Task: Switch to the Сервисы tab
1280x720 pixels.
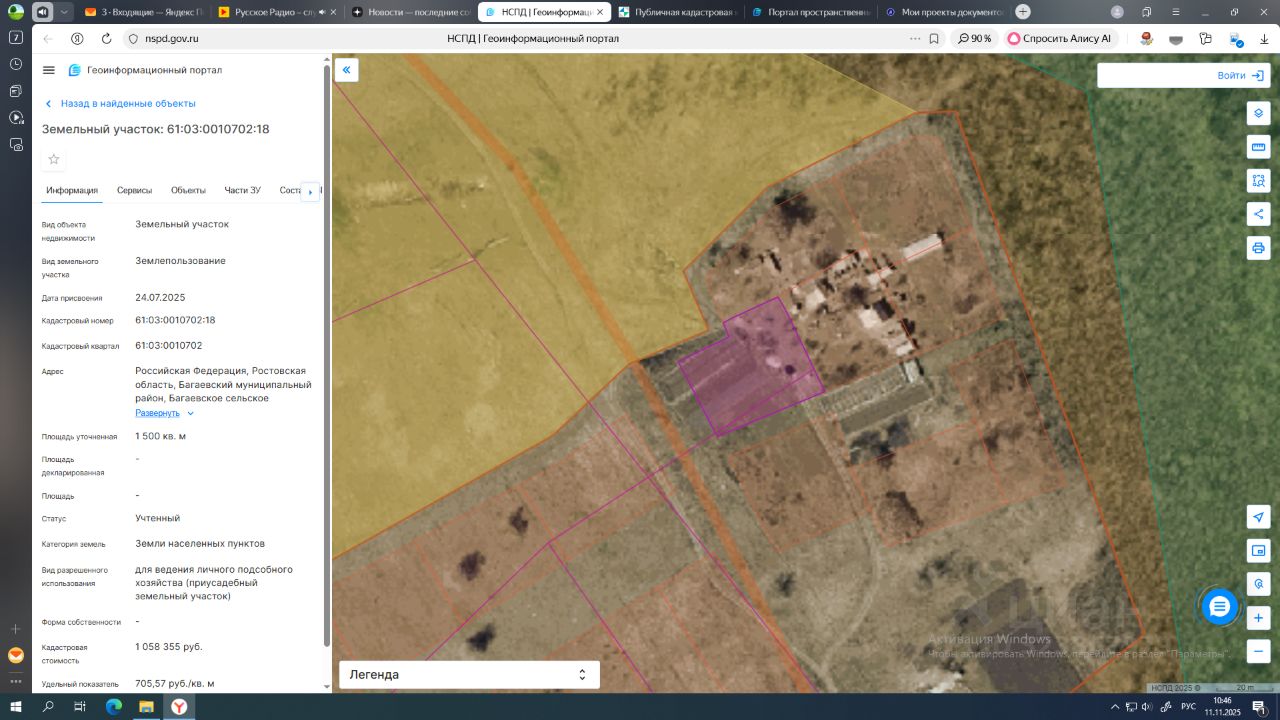Action: 134,190
